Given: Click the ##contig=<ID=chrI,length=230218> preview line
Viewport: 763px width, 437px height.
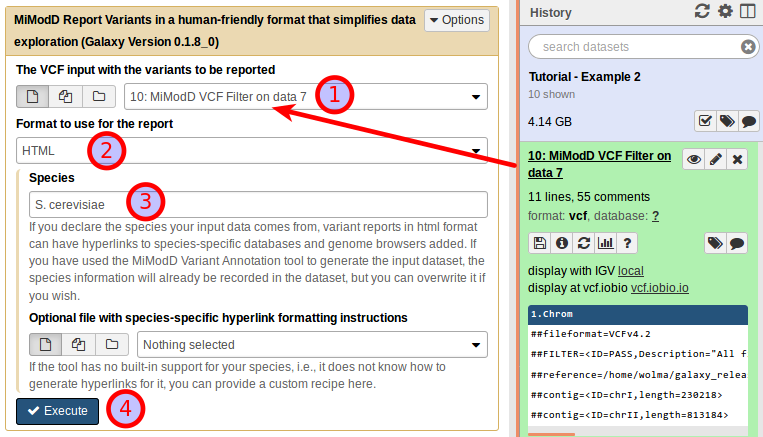Looking at the screenshot, I should coord(626,395).
